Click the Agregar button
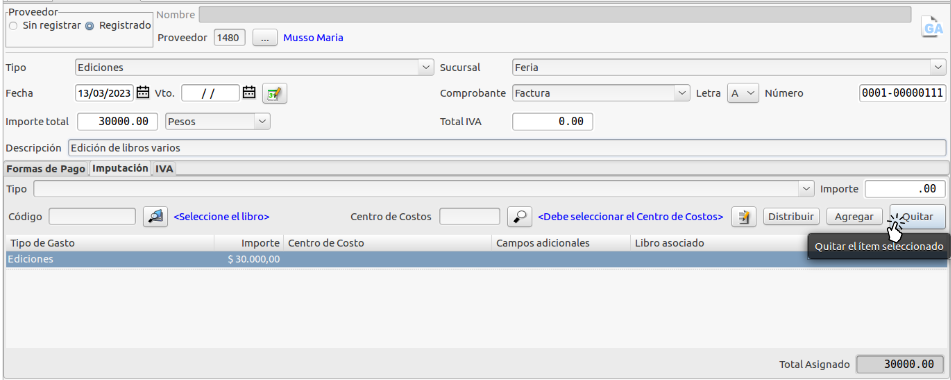Image resolution: width=951 pixels, height=380 pixels. pyautogui.click(x=854, y=216)
